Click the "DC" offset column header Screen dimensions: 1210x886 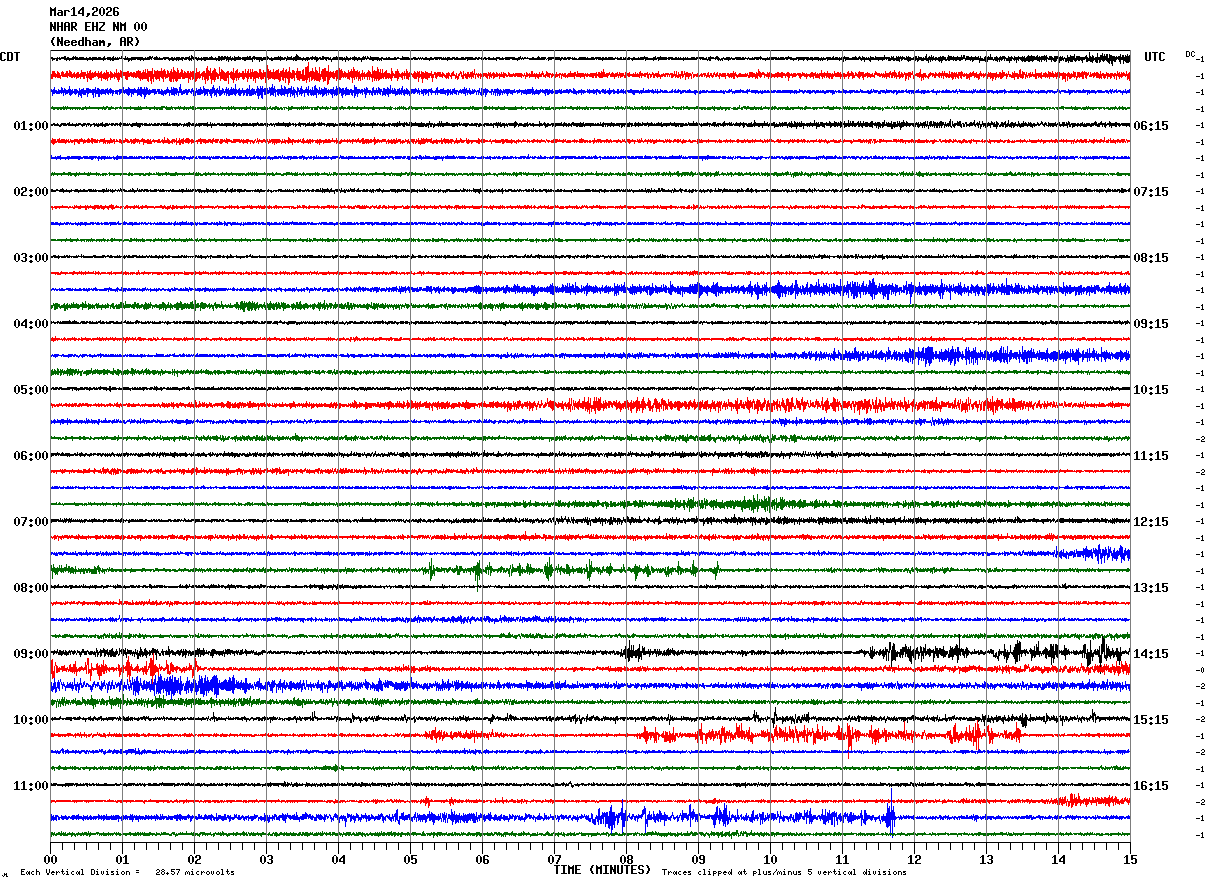[x=1190, y=54]
